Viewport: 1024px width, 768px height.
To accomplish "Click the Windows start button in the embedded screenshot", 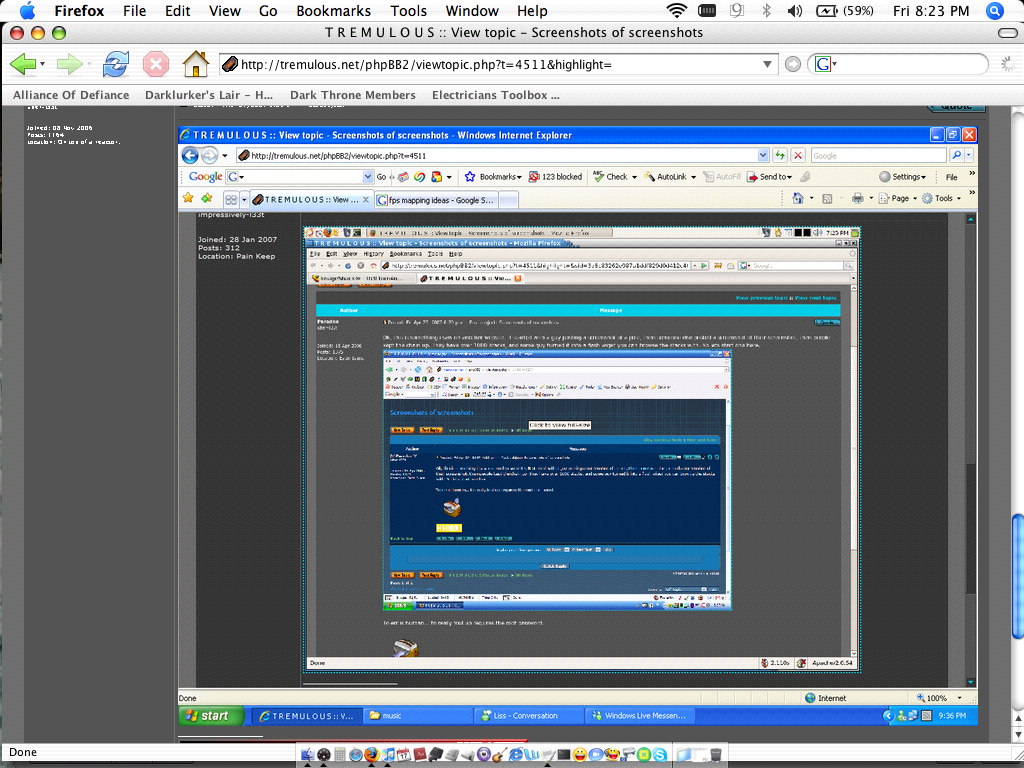I will (x=211, y=716).
